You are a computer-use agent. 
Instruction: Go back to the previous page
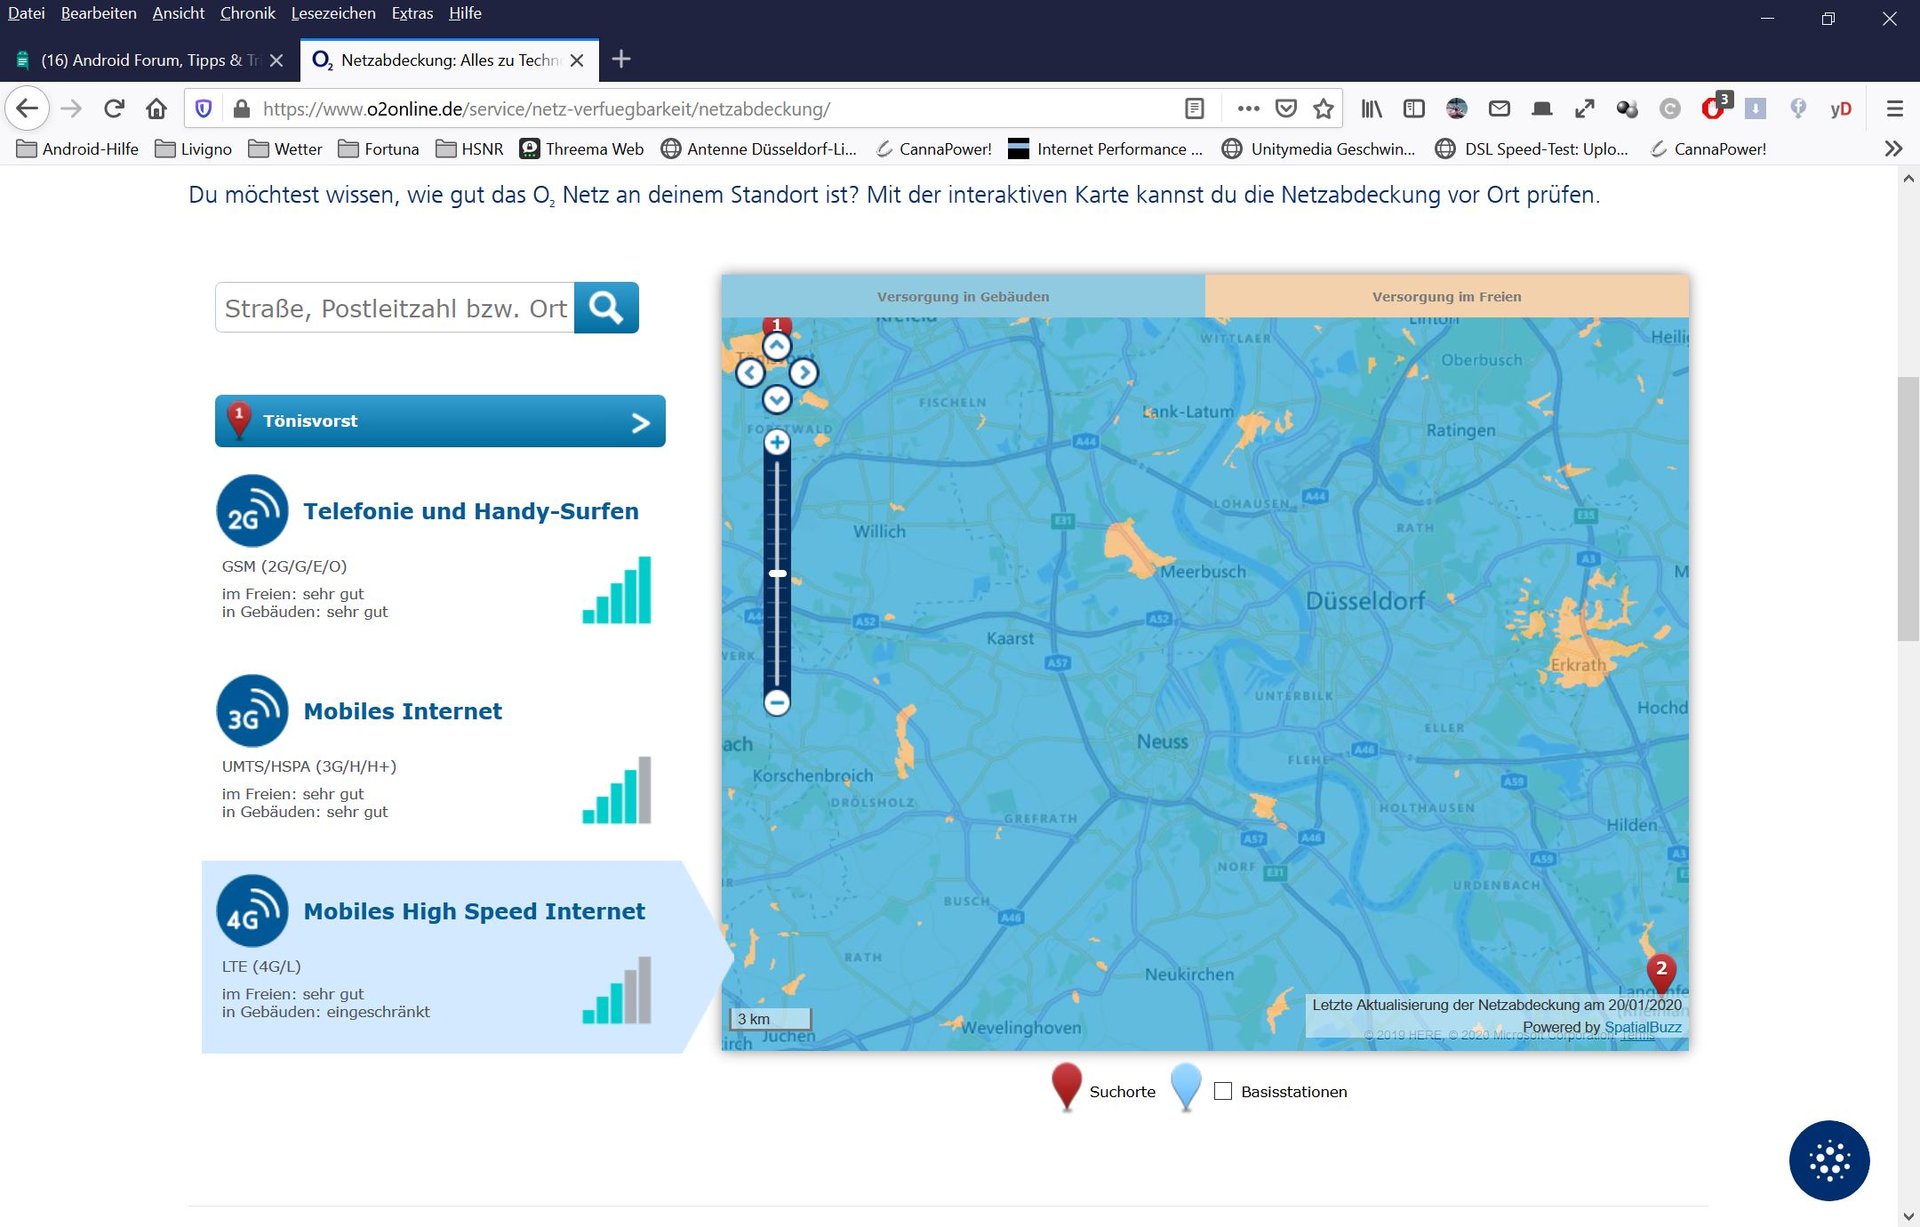[x=27, y=109]
